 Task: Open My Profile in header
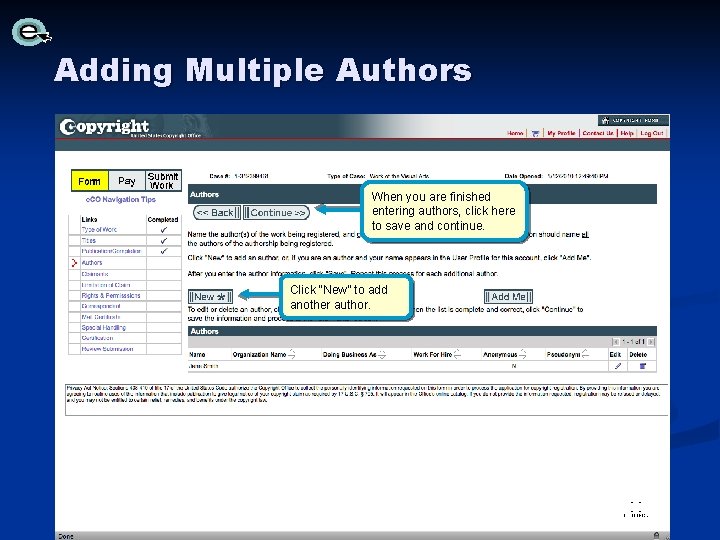pos(561,133)
